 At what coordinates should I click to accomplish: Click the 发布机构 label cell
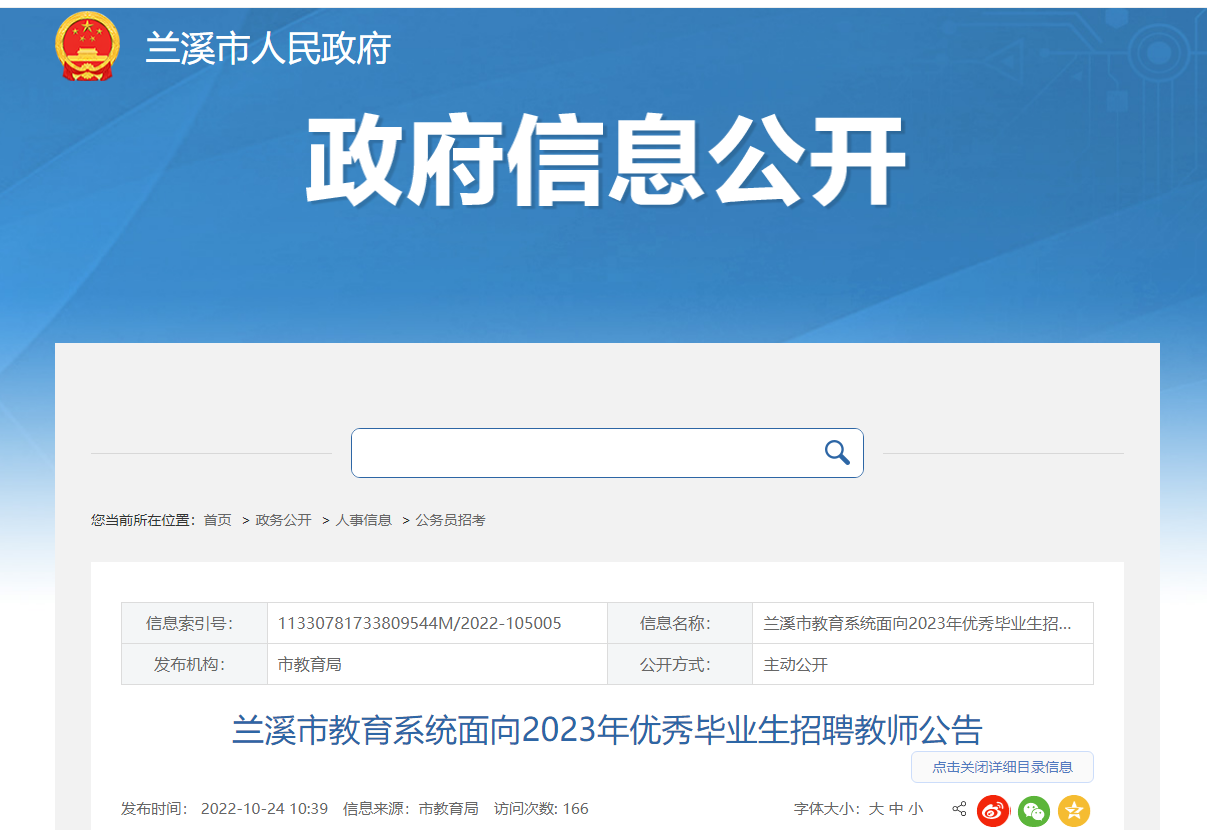pyautogui.click(x=194, y=664)
